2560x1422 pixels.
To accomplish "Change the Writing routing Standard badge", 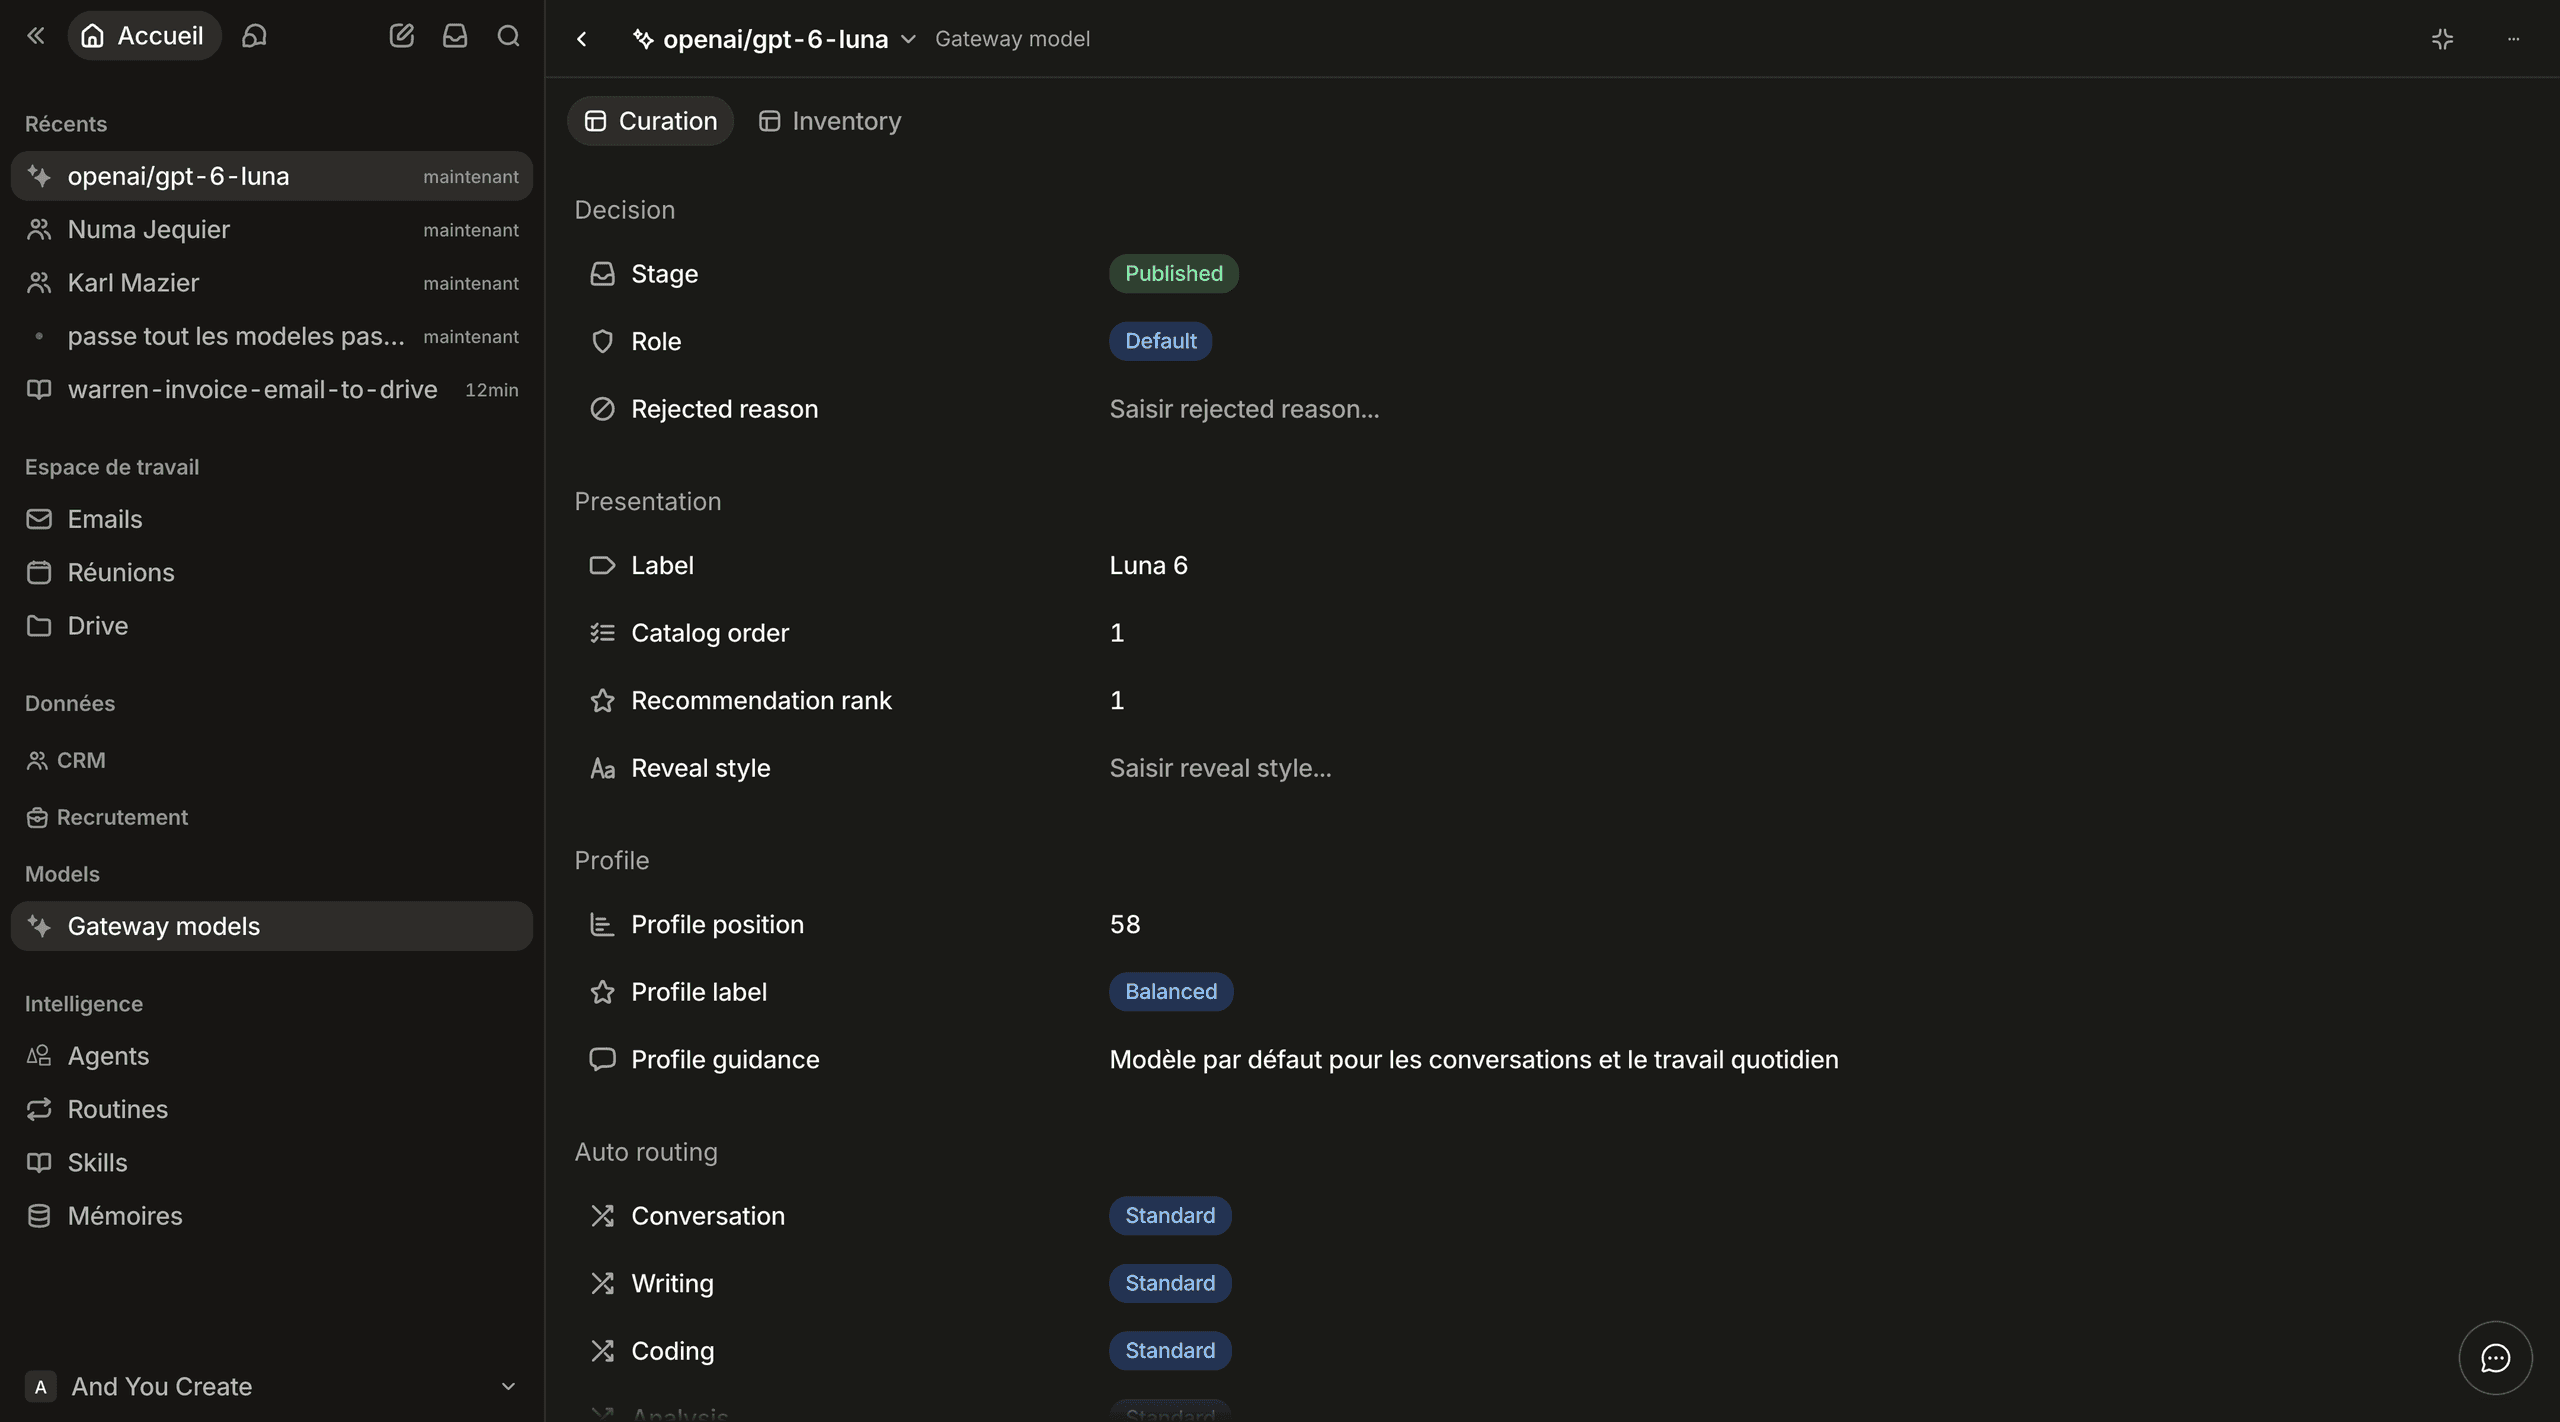I will click(x=1170, y=1283).
